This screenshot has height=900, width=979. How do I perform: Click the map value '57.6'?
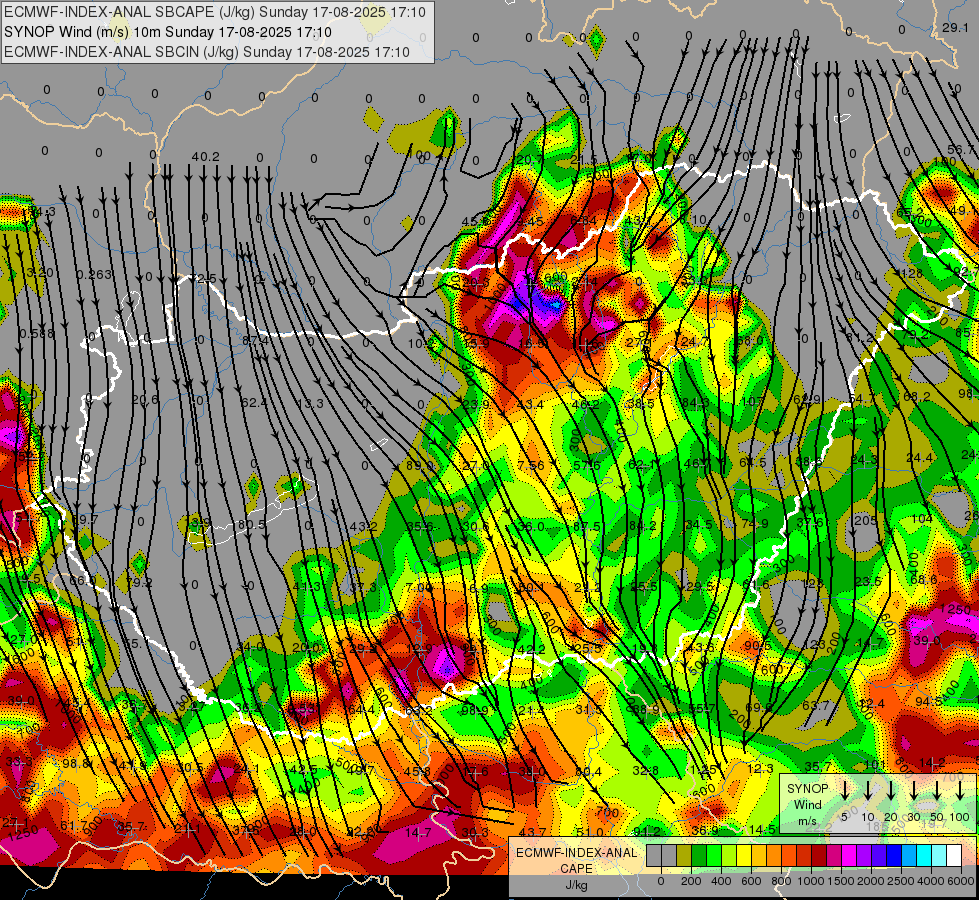click(x=587, y=465)
